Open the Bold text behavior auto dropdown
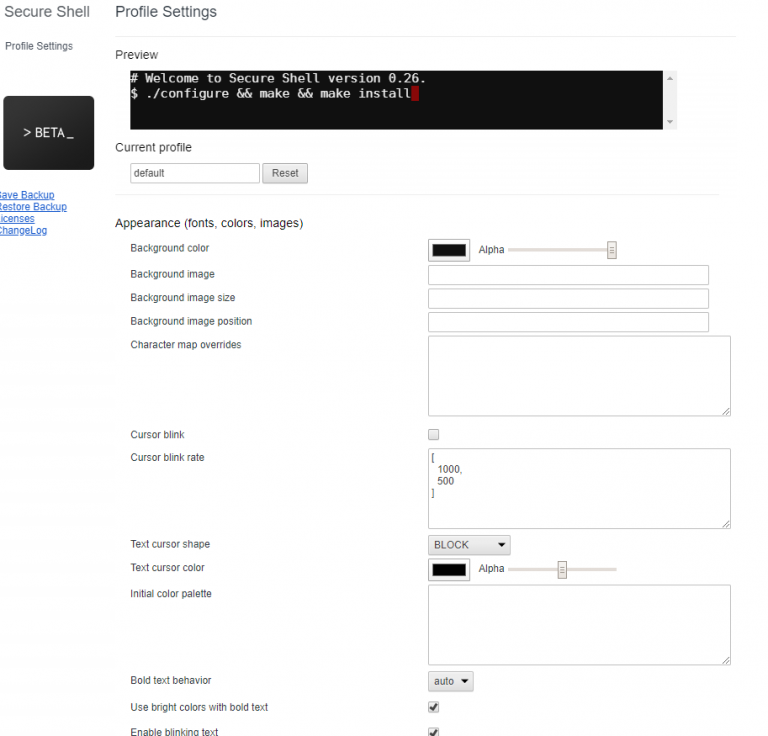Viewport: 768px width, 736px height. click(x=451, y=681)
